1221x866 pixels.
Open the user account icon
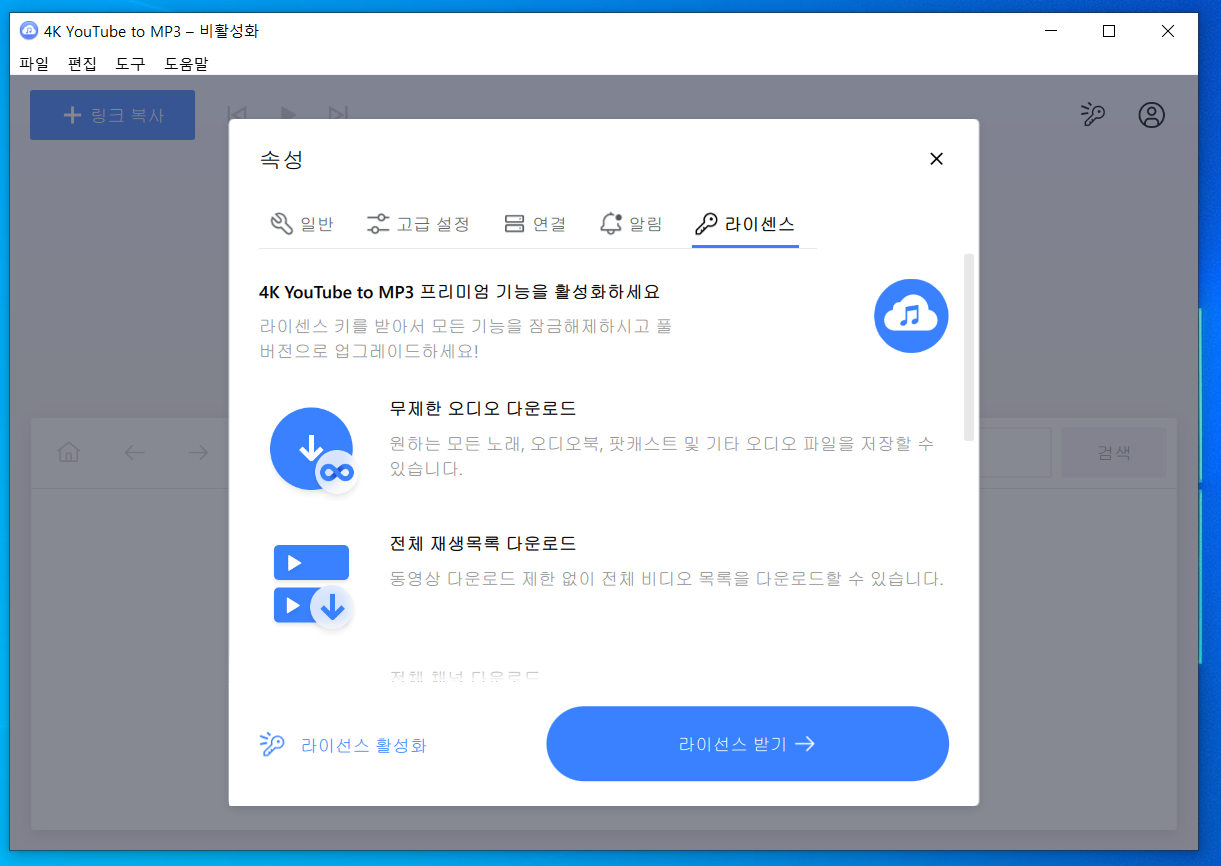(1152, 115)
